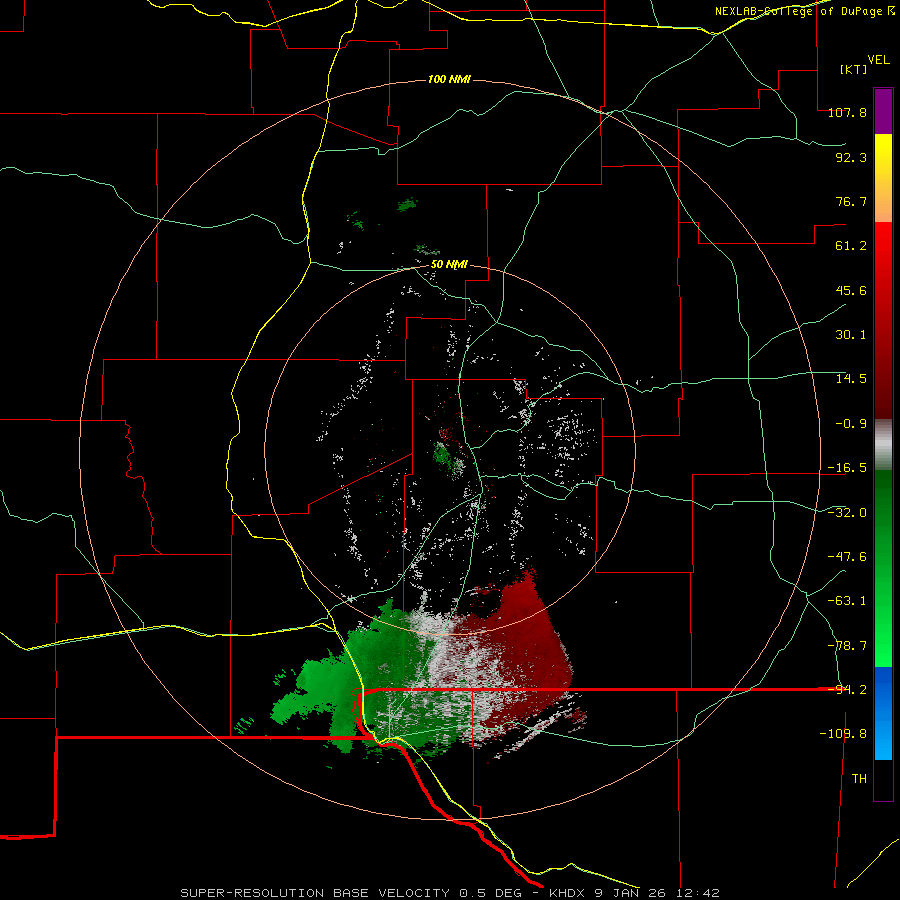
Task: Select the -78.7 velocity scale value
Action: pyautogui.click(x=847, y=646)
